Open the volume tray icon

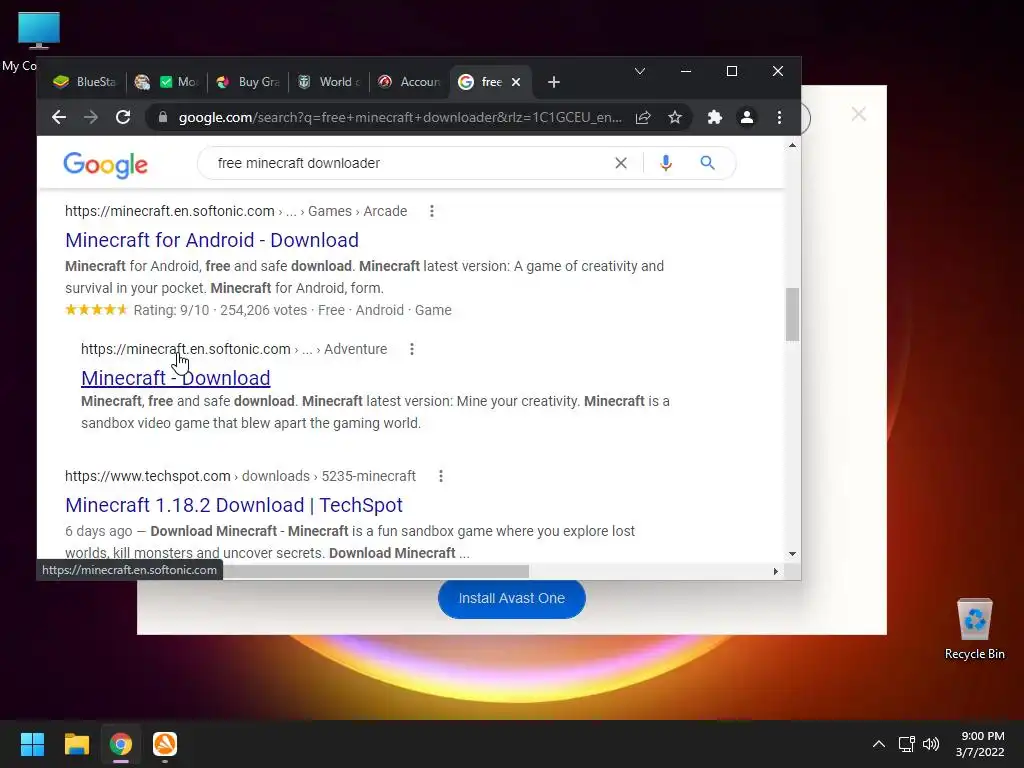(x=931, y=744)
